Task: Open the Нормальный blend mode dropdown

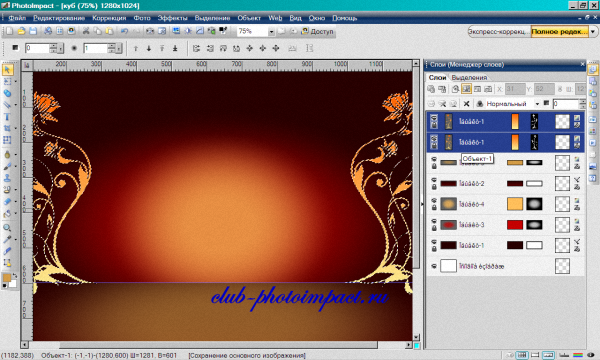Action: pos(537,104)
